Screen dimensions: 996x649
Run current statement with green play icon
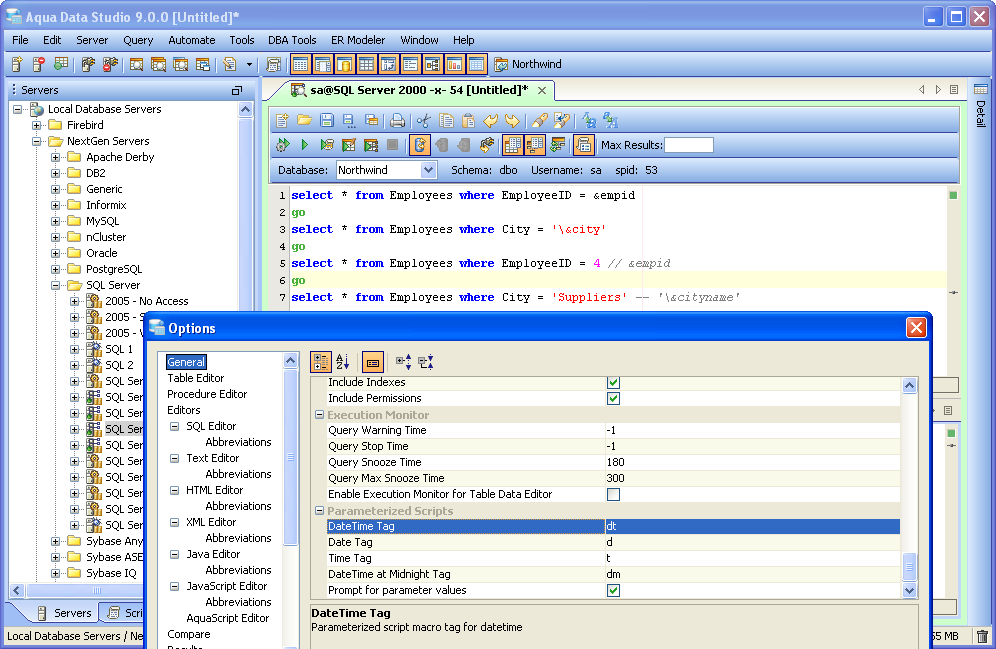click(x=305, y=145)
